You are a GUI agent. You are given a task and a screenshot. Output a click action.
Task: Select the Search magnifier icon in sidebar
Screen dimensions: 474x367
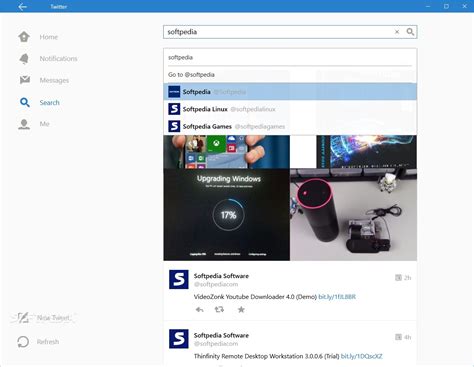coord(25,102)
